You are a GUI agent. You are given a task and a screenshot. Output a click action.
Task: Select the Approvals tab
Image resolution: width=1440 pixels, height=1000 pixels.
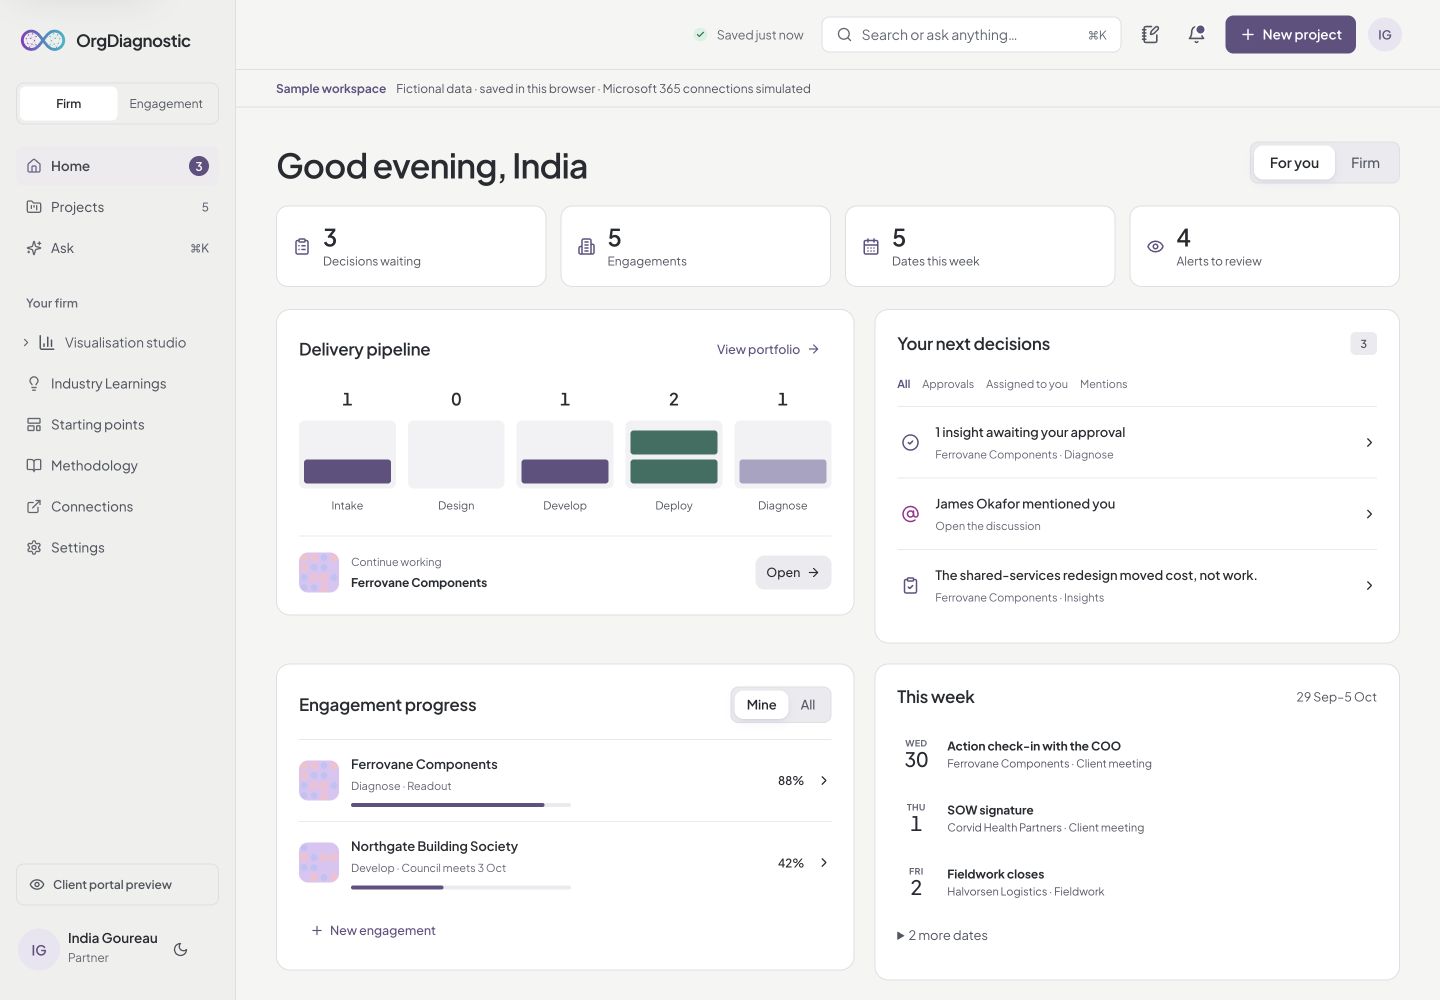pyautogui.click(x=948, y=384)
